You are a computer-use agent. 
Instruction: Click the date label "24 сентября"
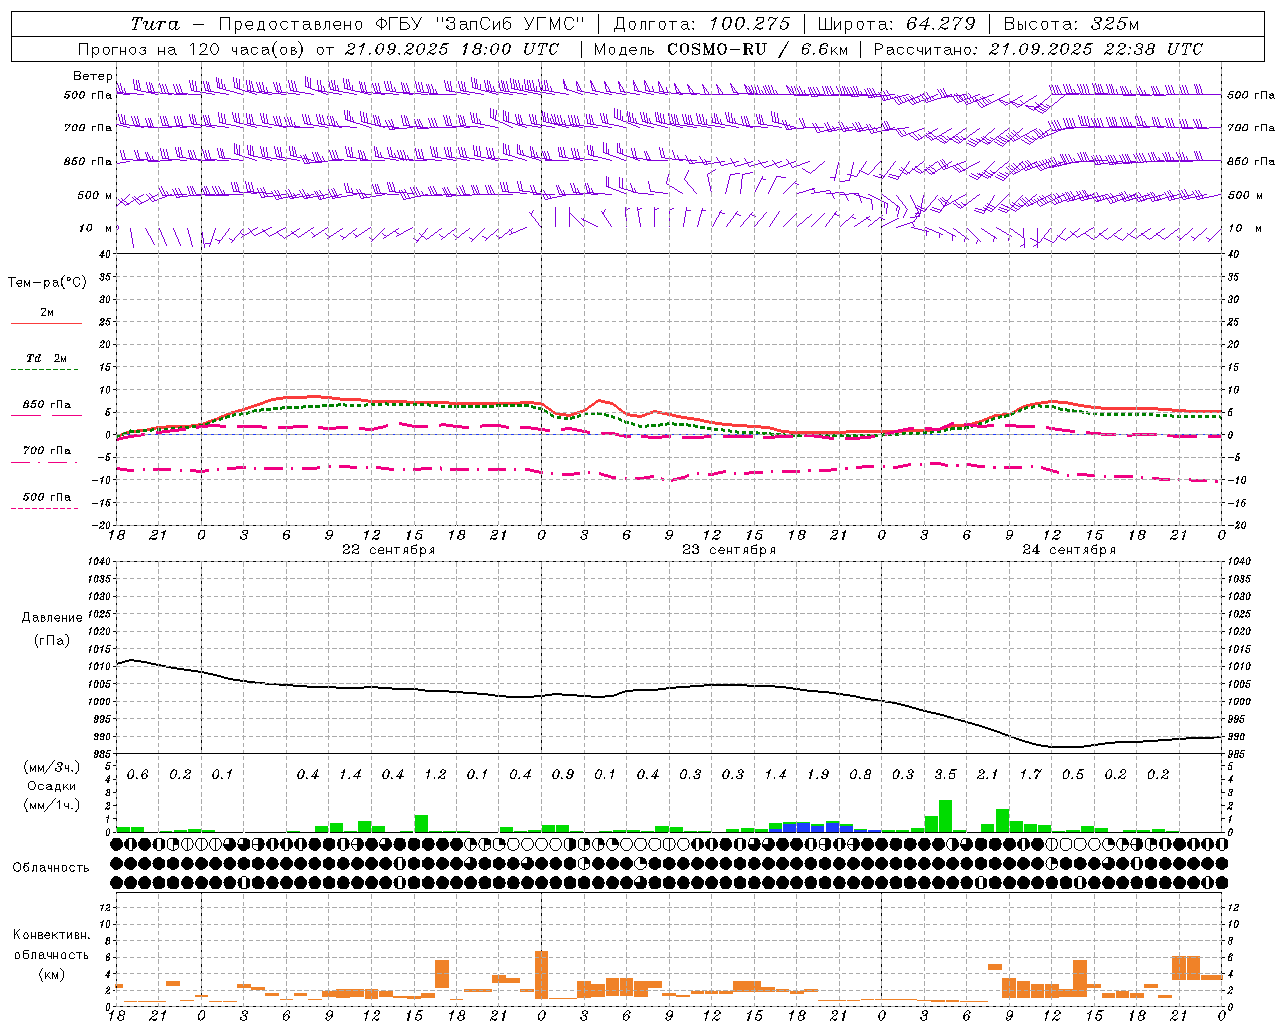[x=1069, y=550]
